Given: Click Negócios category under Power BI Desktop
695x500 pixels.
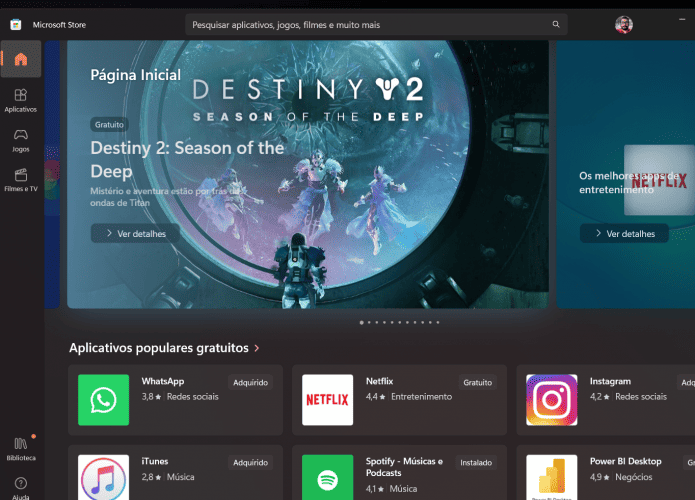Looking at the screenshot, I should point(634,477).
